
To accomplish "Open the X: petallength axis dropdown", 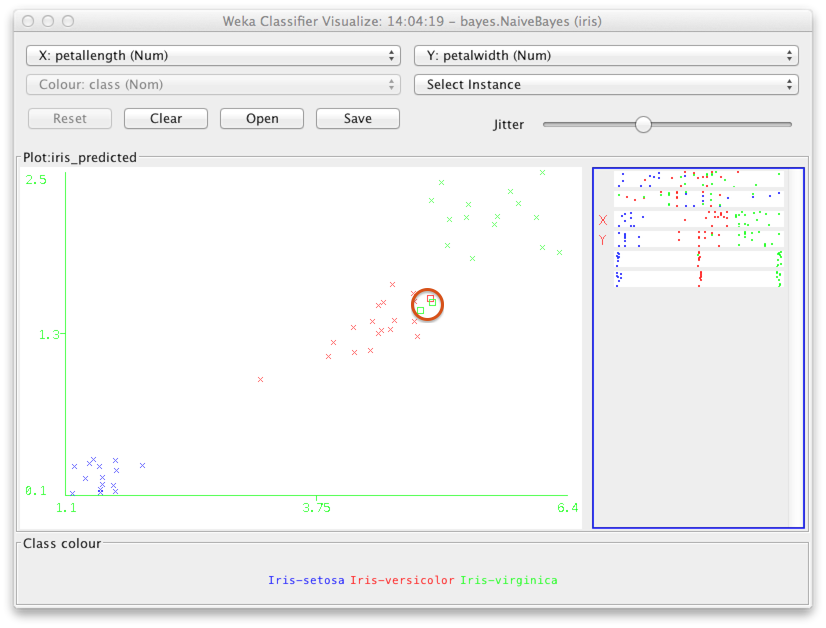I will coord(212,56).
